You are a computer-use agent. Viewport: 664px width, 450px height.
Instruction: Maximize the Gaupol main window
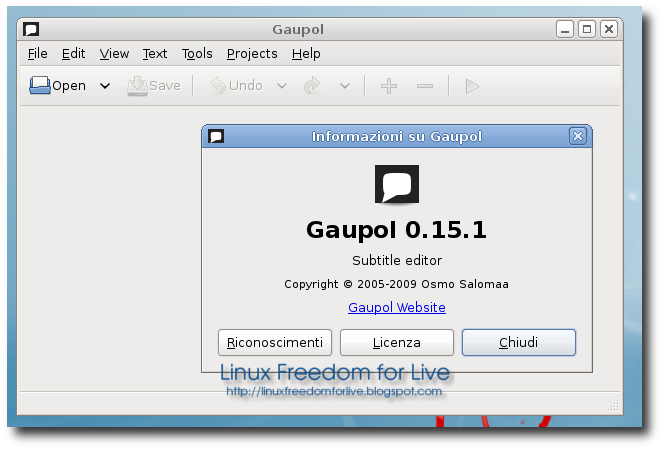(x=587, y=29)
